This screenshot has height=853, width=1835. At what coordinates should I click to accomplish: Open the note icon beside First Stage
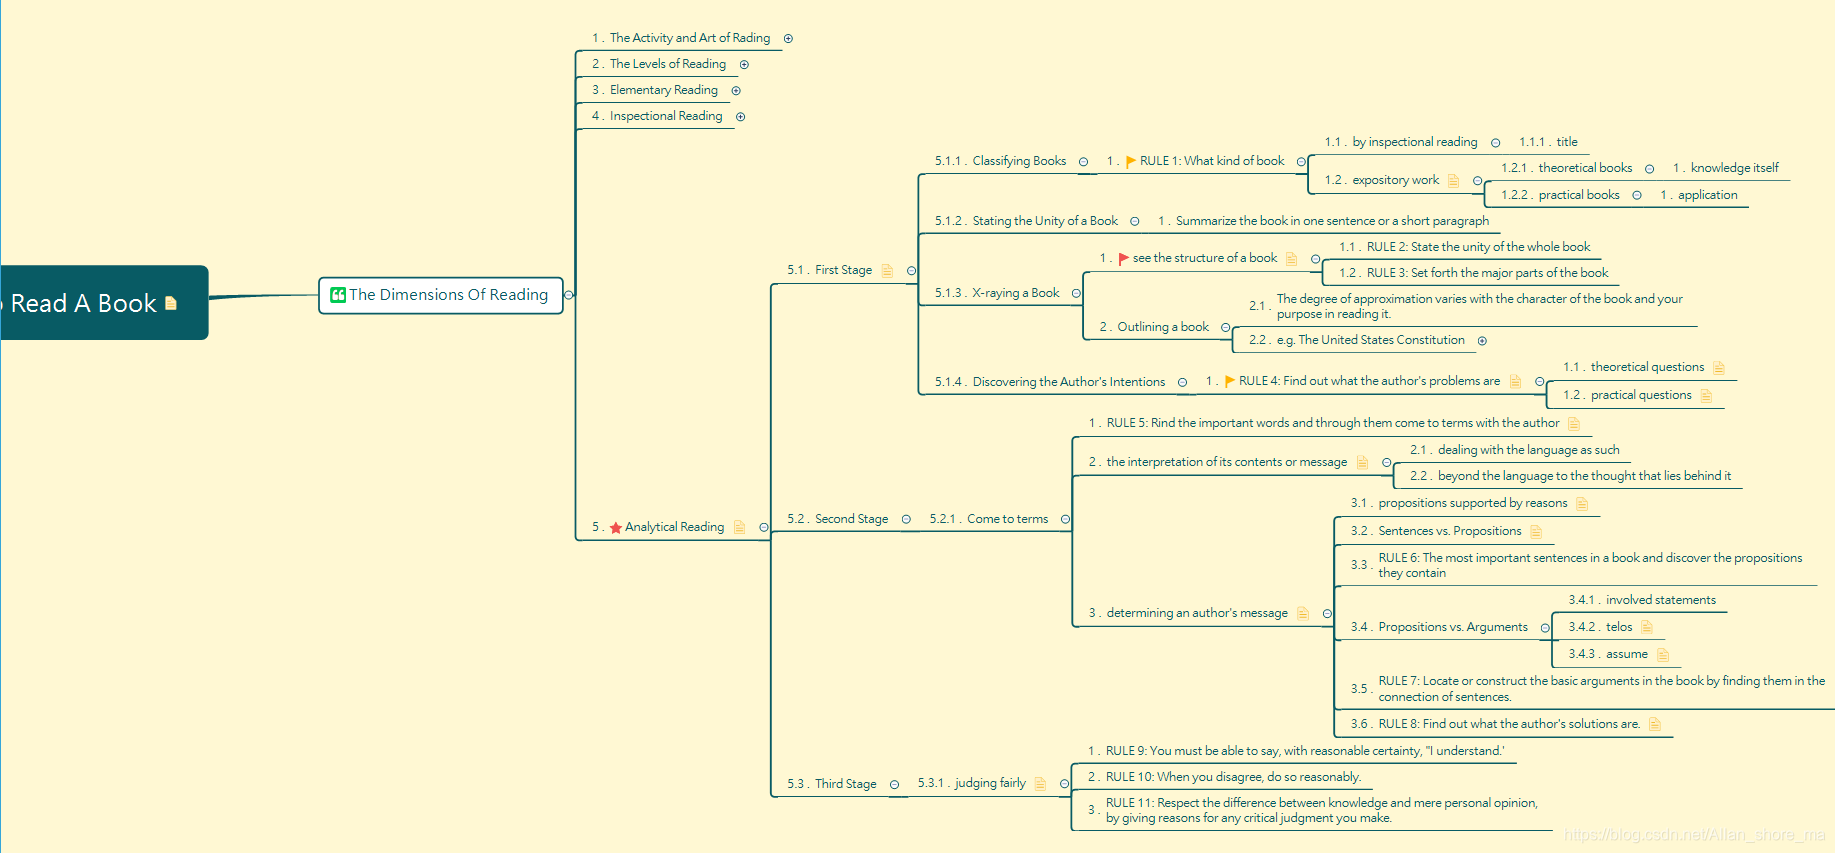(887, 270)
